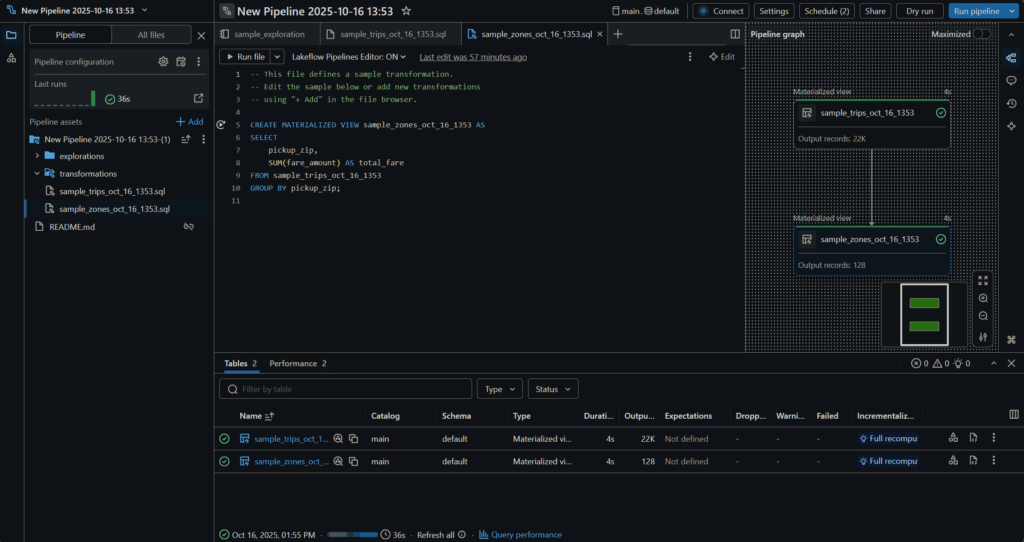This screenshot has height=542, width=1024.
Task: Open the Query performance link
Action: click(x=524, y=535)
